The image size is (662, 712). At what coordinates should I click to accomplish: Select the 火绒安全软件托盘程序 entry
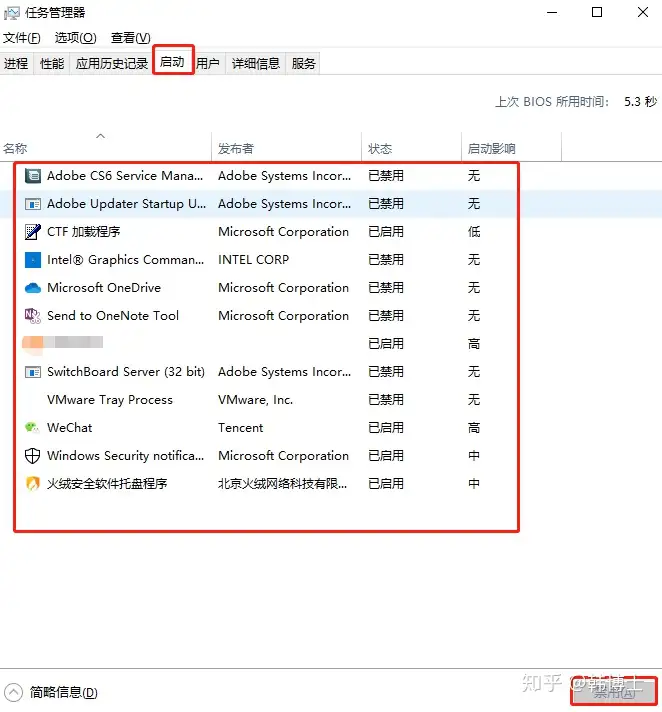pos(107,484)
